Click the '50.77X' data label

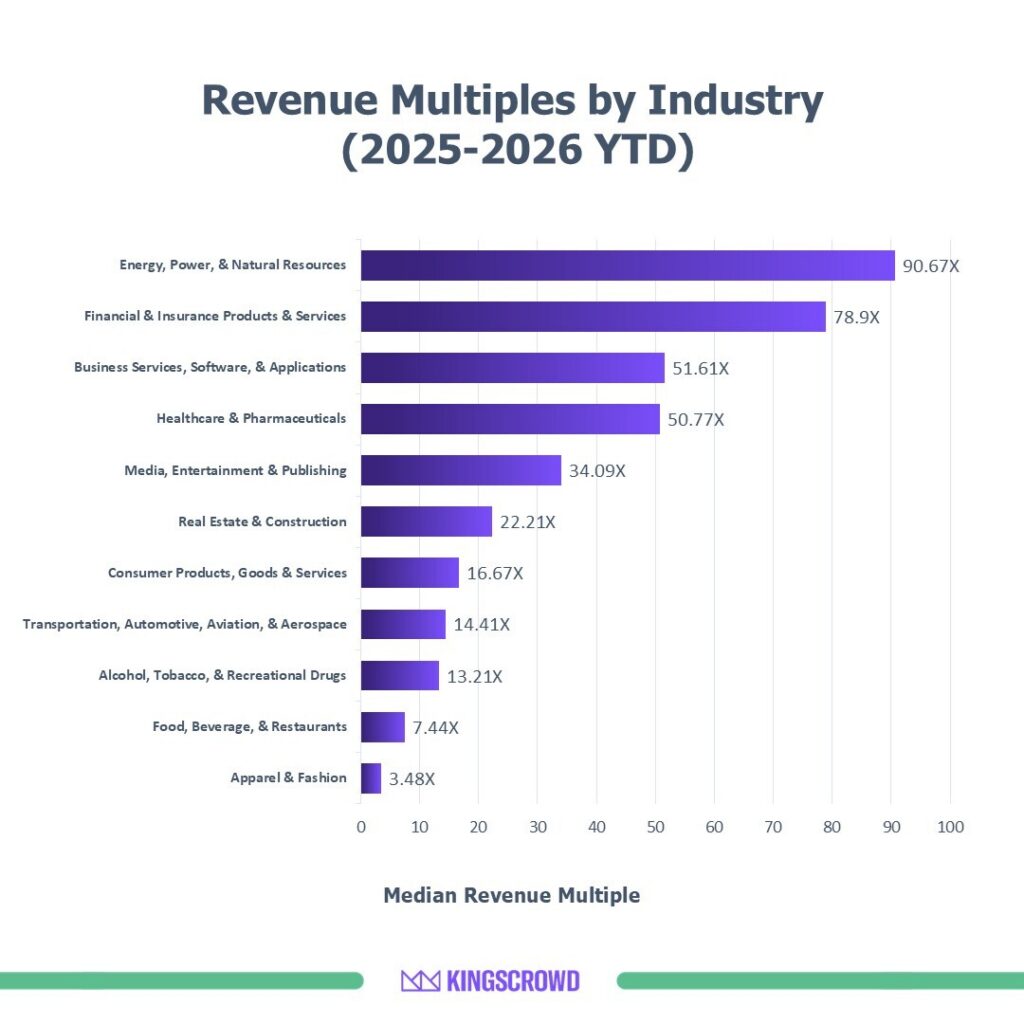point(696,419)
